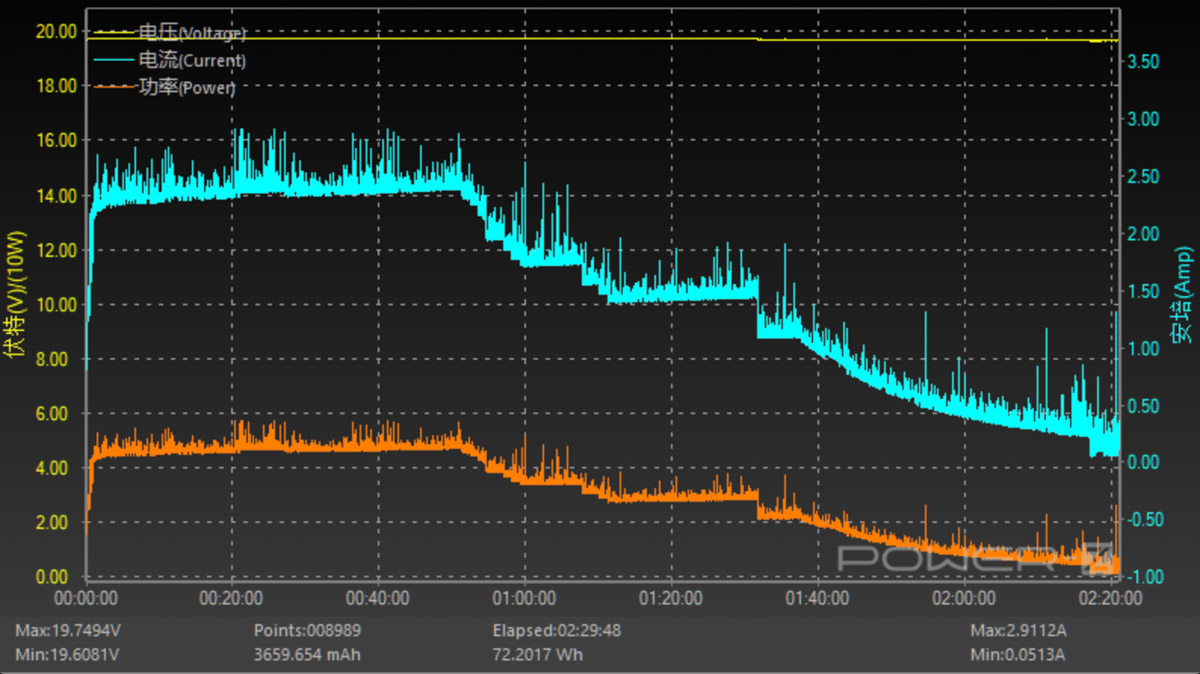Click the yellow Voltage legend line swatch
The height and width of the screenshot is (674, 1200).
click(112, 33)
